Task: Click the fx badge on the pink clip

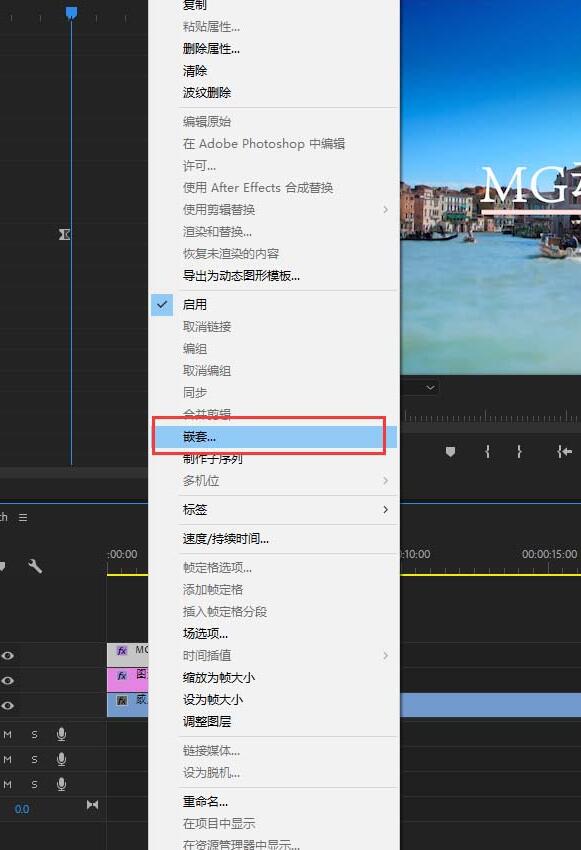Action: pyautogui.click(x=122, y=676)
